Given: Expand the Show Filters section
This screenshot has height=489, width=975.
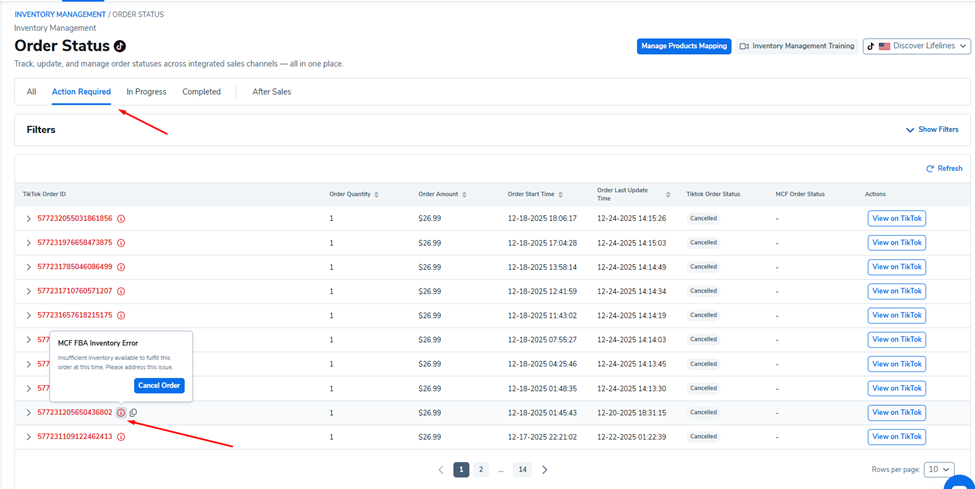Looking at the screenshot, I should point(932,130).
